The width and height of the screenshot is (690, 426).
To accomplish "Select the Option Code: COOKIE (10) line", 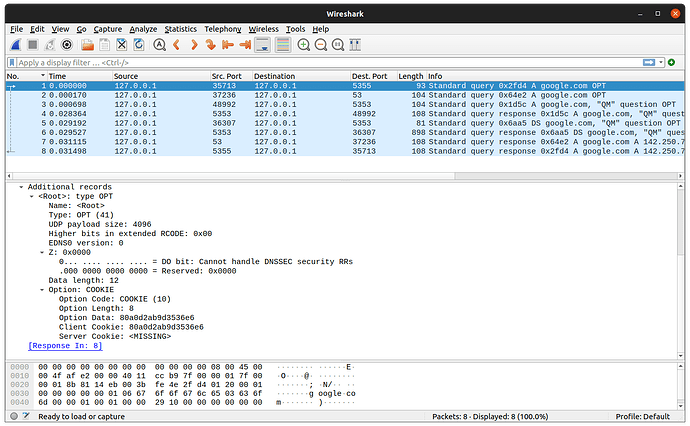I will point(115,299).
